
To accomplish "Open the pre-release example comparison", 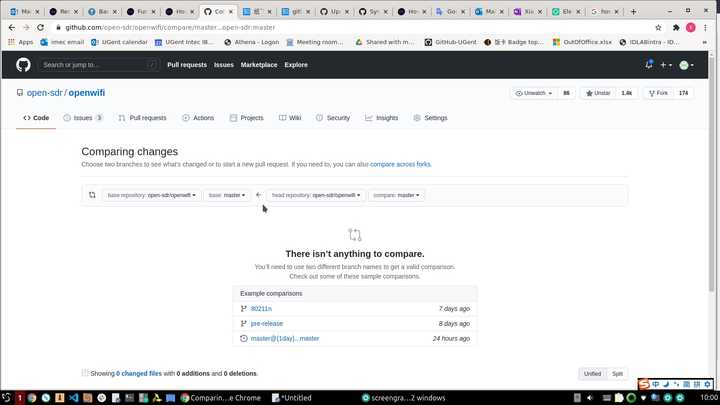I will click(267, 324).
